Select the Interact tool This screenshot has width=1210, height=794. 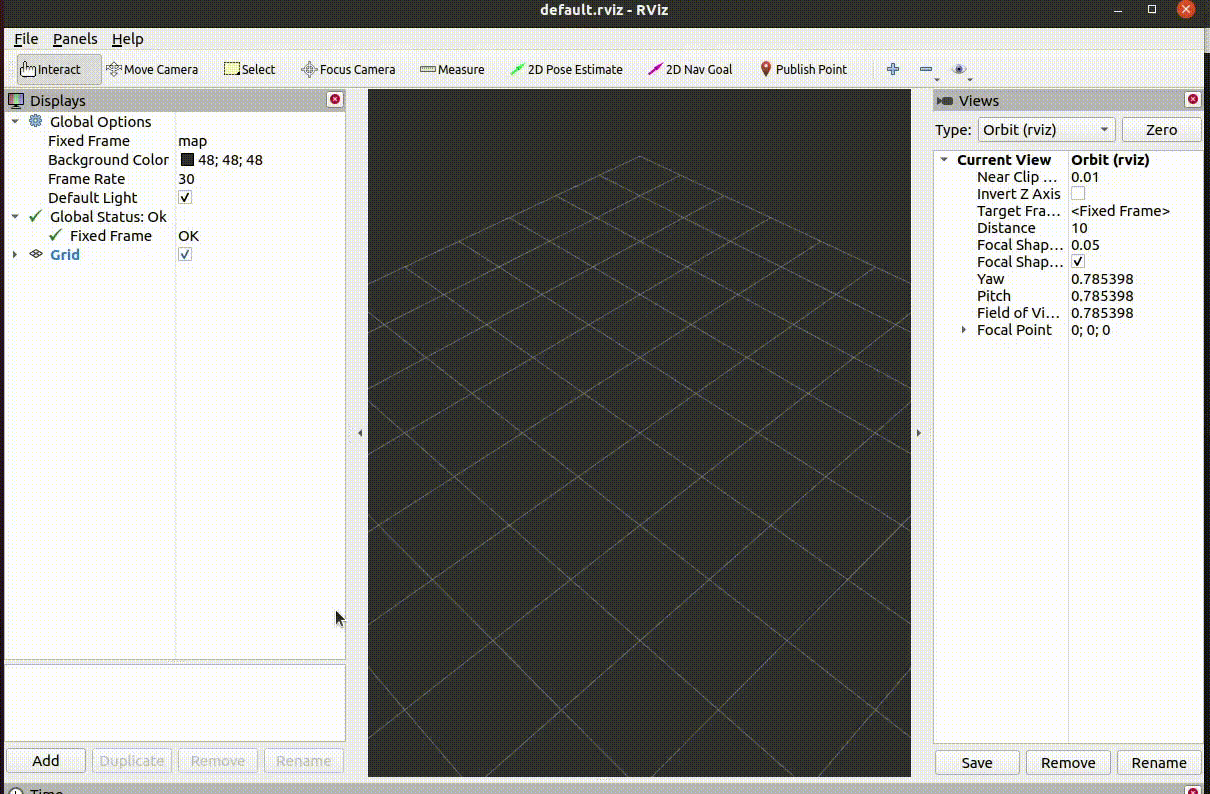point(55,69)
